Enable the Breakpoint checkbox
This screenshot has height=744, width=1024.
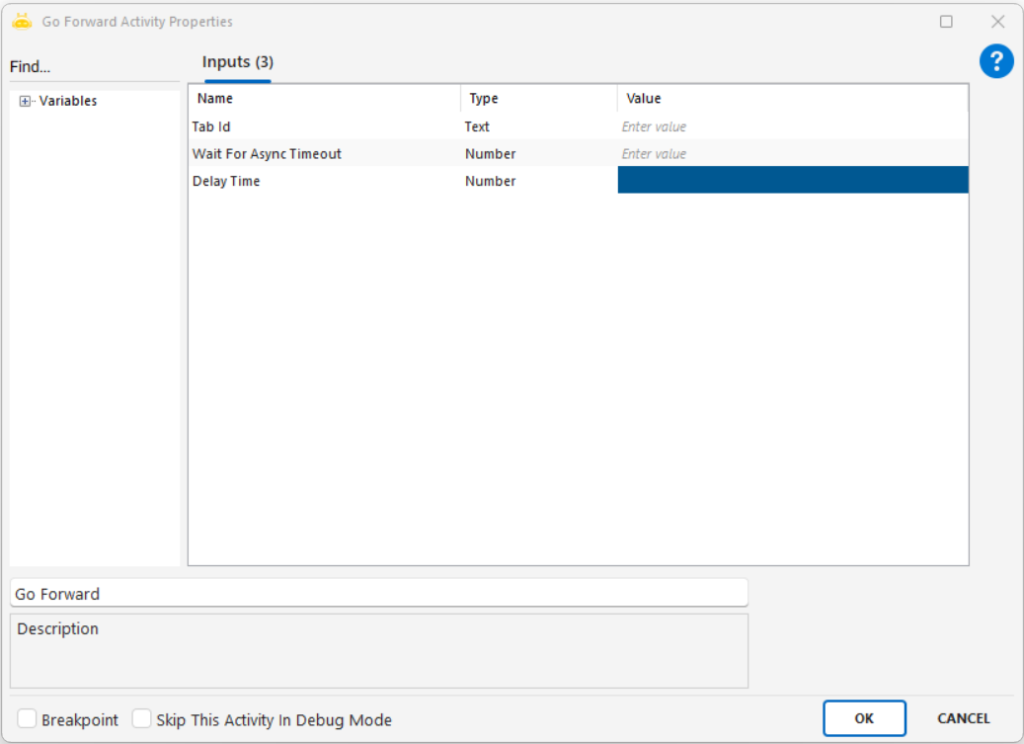[27, 719]
